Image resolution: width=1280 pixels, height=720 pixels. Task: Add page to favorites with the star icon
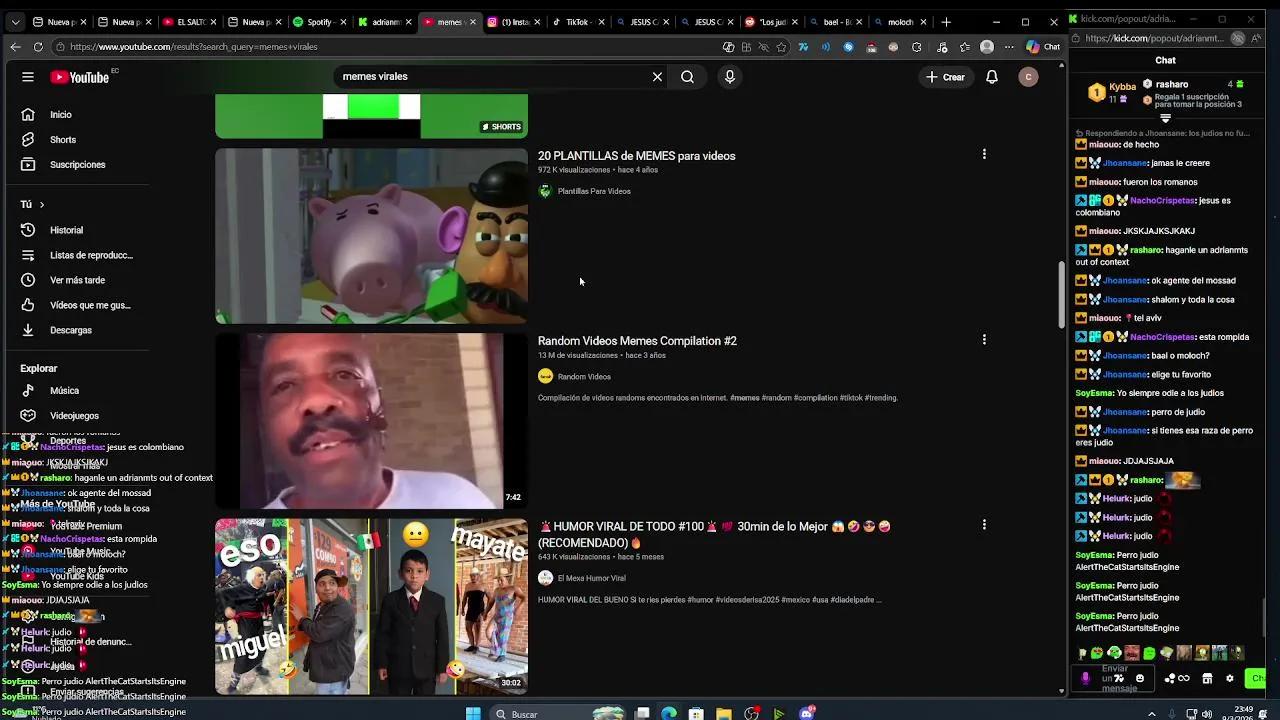coord(781,47)
